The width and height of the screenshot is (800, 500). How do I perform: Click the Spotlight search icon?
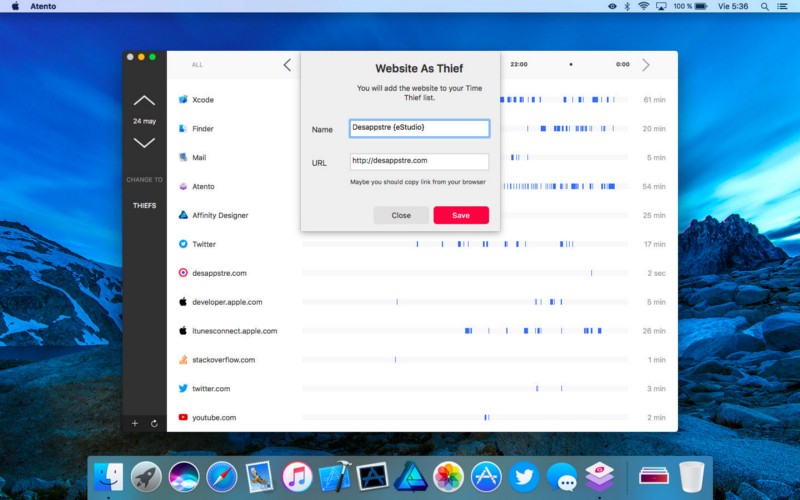click(x=764, y=6)
